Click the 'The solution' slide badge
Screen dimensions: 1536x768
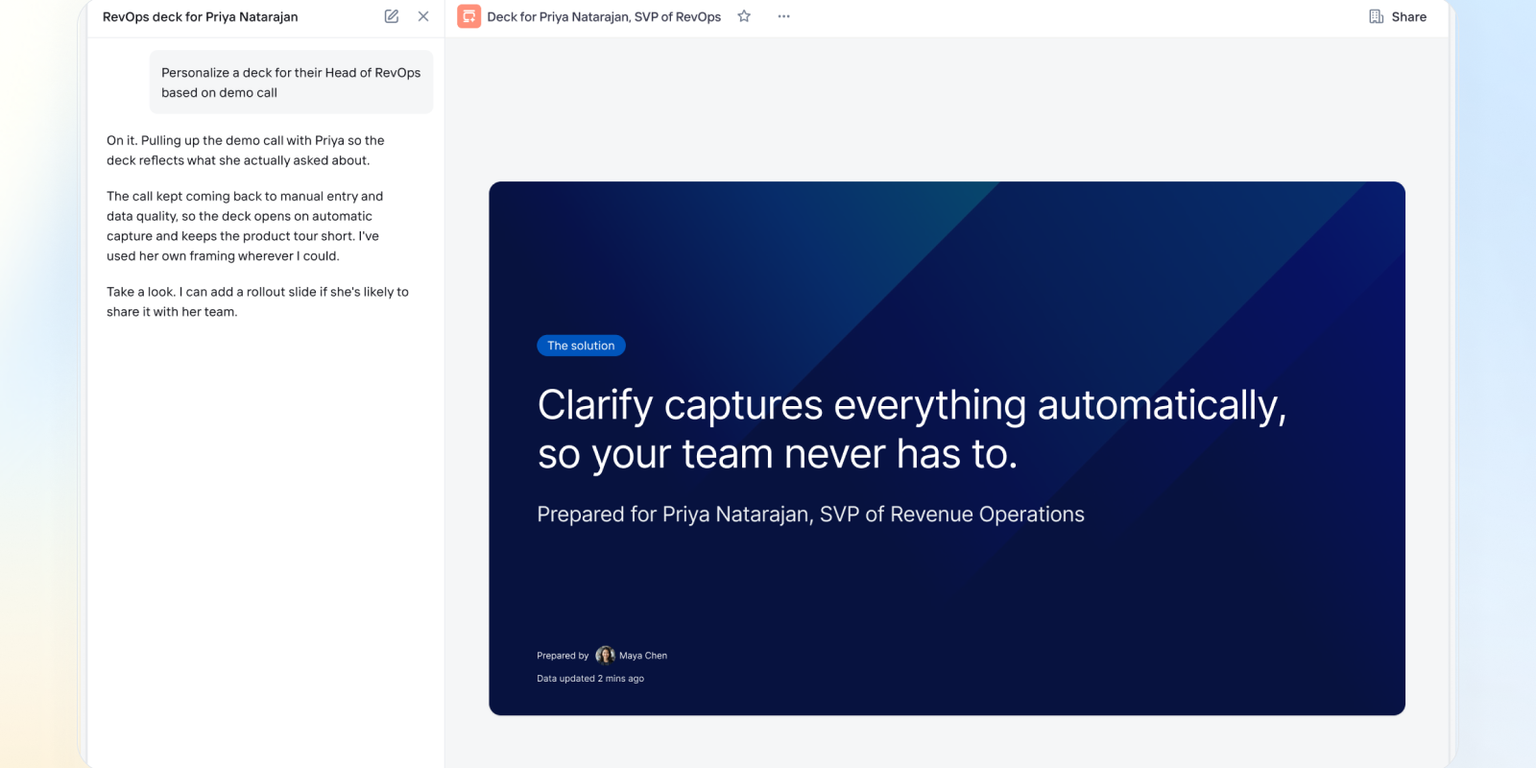pos(581,345)
